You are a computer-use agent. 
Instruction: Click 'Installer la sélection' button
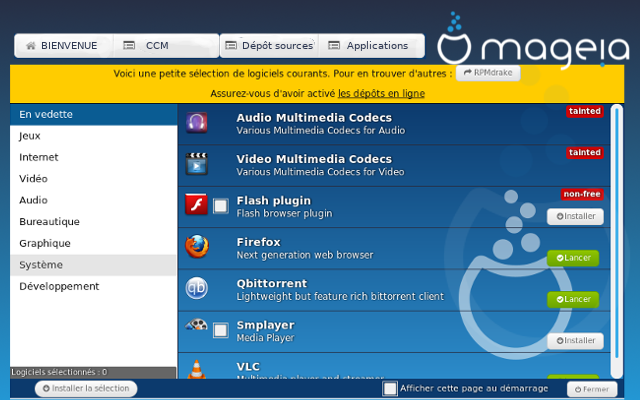tap(86, 389)
